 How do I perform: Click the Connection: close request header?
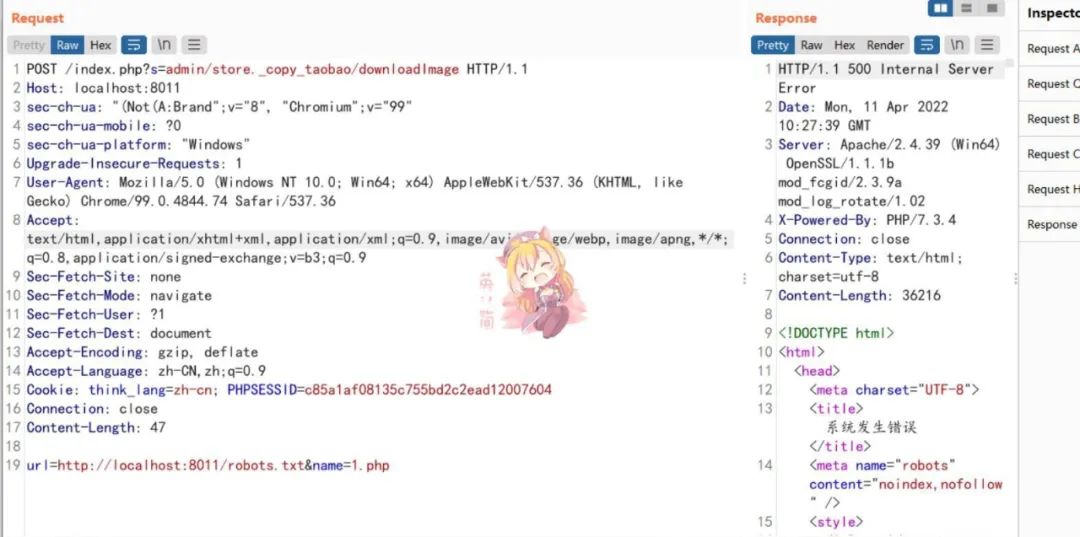[x=92, y=409]
